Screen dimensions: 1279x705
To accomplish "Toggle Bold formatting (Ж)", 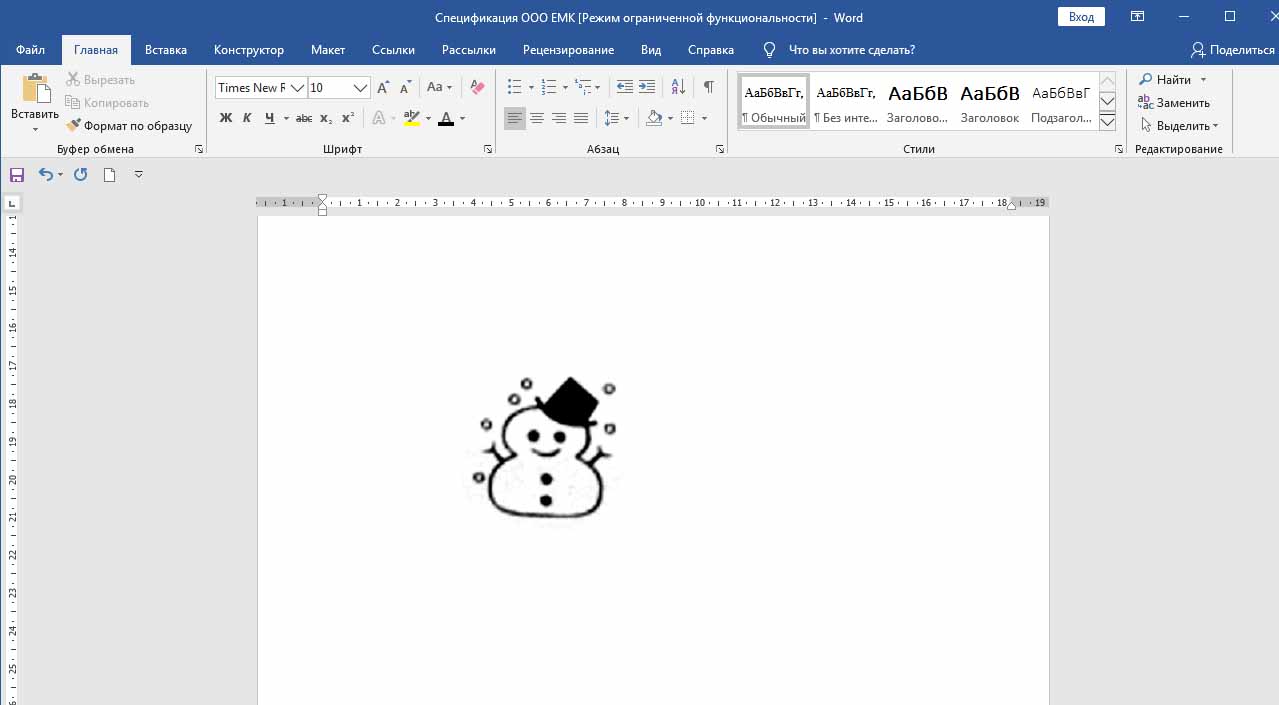I will [x=225, y=118].
